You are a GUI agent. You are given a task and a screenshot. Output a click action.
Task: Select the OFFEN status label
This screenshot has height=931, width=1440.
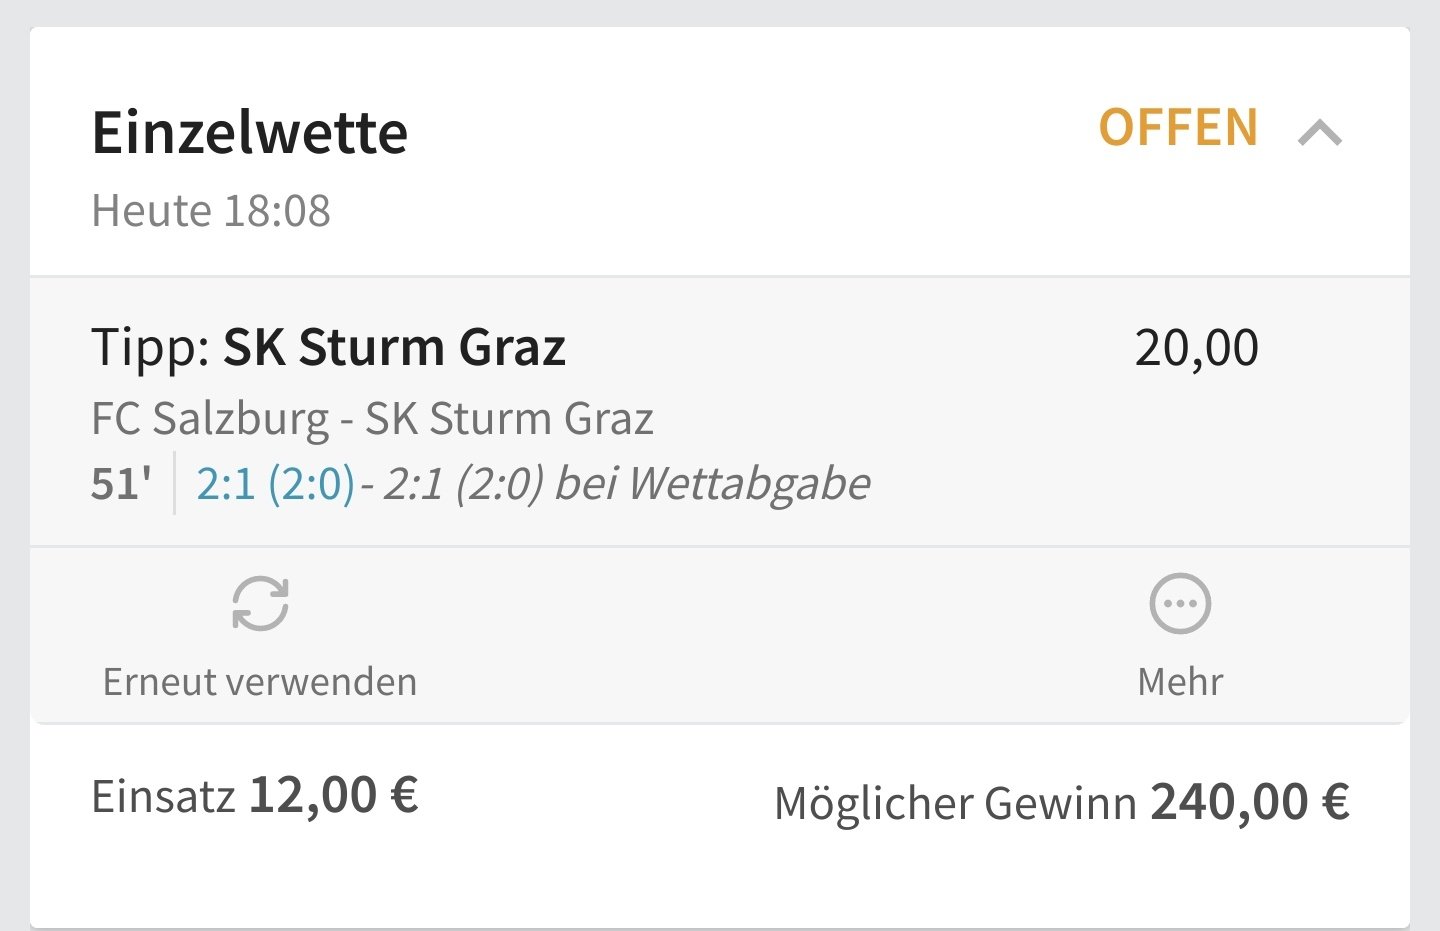[1178, 128]
